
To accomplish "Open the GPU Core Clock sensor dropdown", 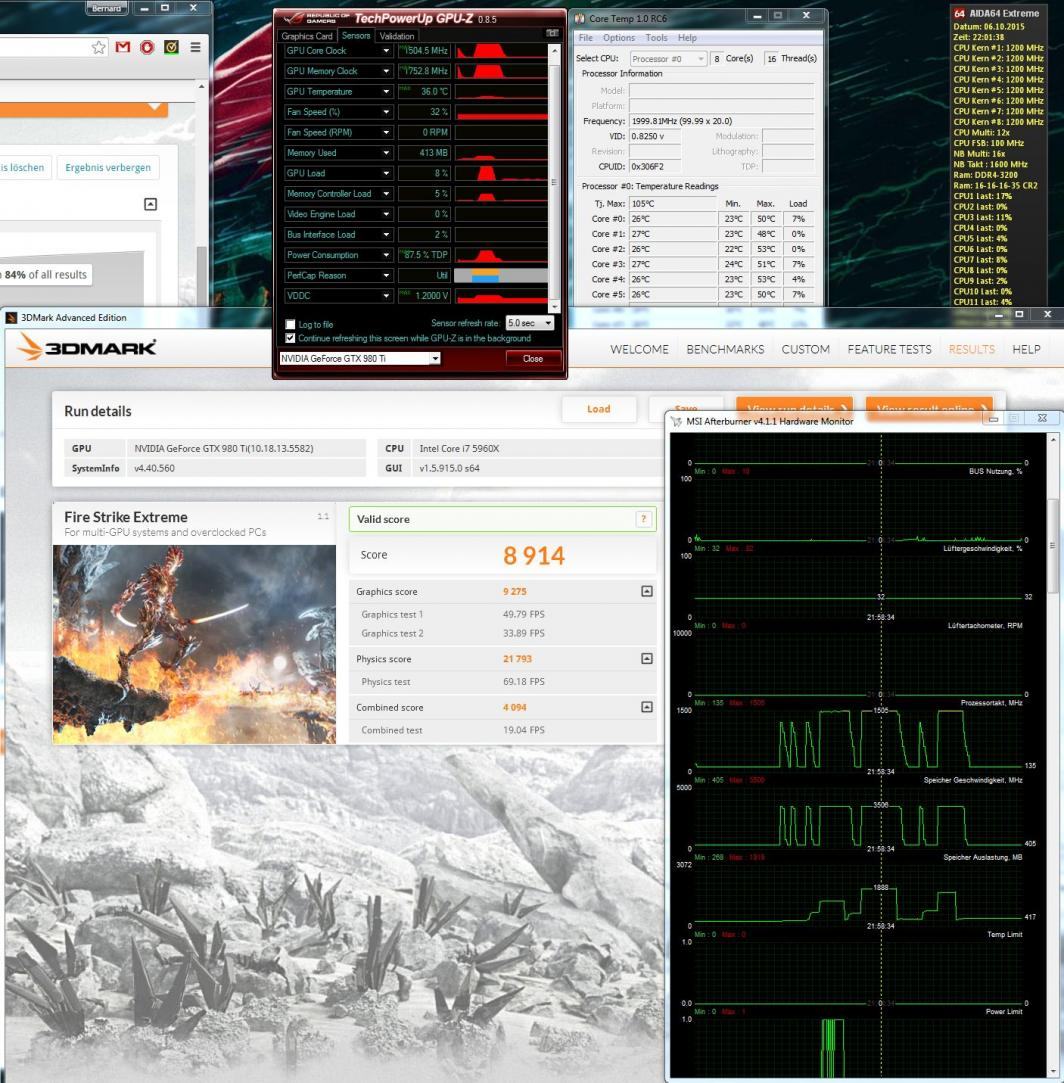I will point(386,50).
